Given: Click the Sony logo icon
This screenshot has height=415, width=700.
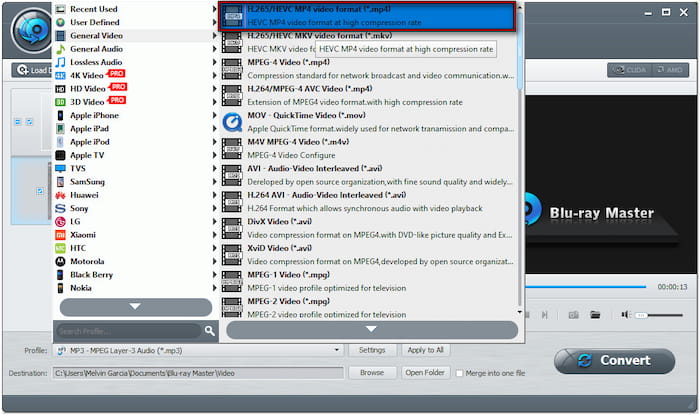Looking at the screenshot, I should pyautogui.click(x=60, y=208).
